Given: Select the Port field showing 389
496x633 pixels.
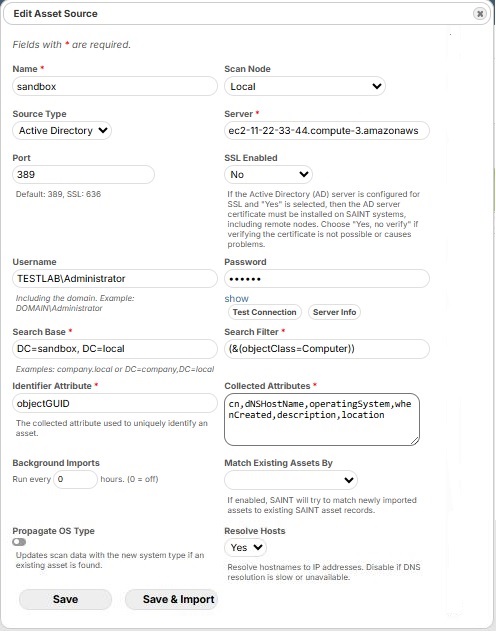Looking at the screenshot, I should pyautogui.click(x=84, y=174).
